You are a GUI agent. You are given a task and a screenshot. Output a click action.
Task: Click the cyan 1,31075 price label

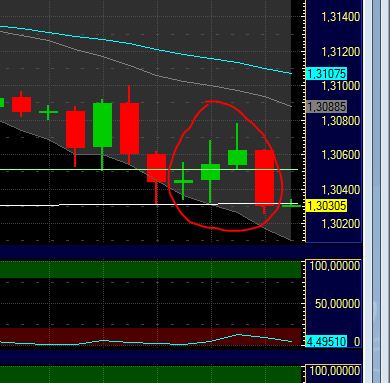coord(326,74)
